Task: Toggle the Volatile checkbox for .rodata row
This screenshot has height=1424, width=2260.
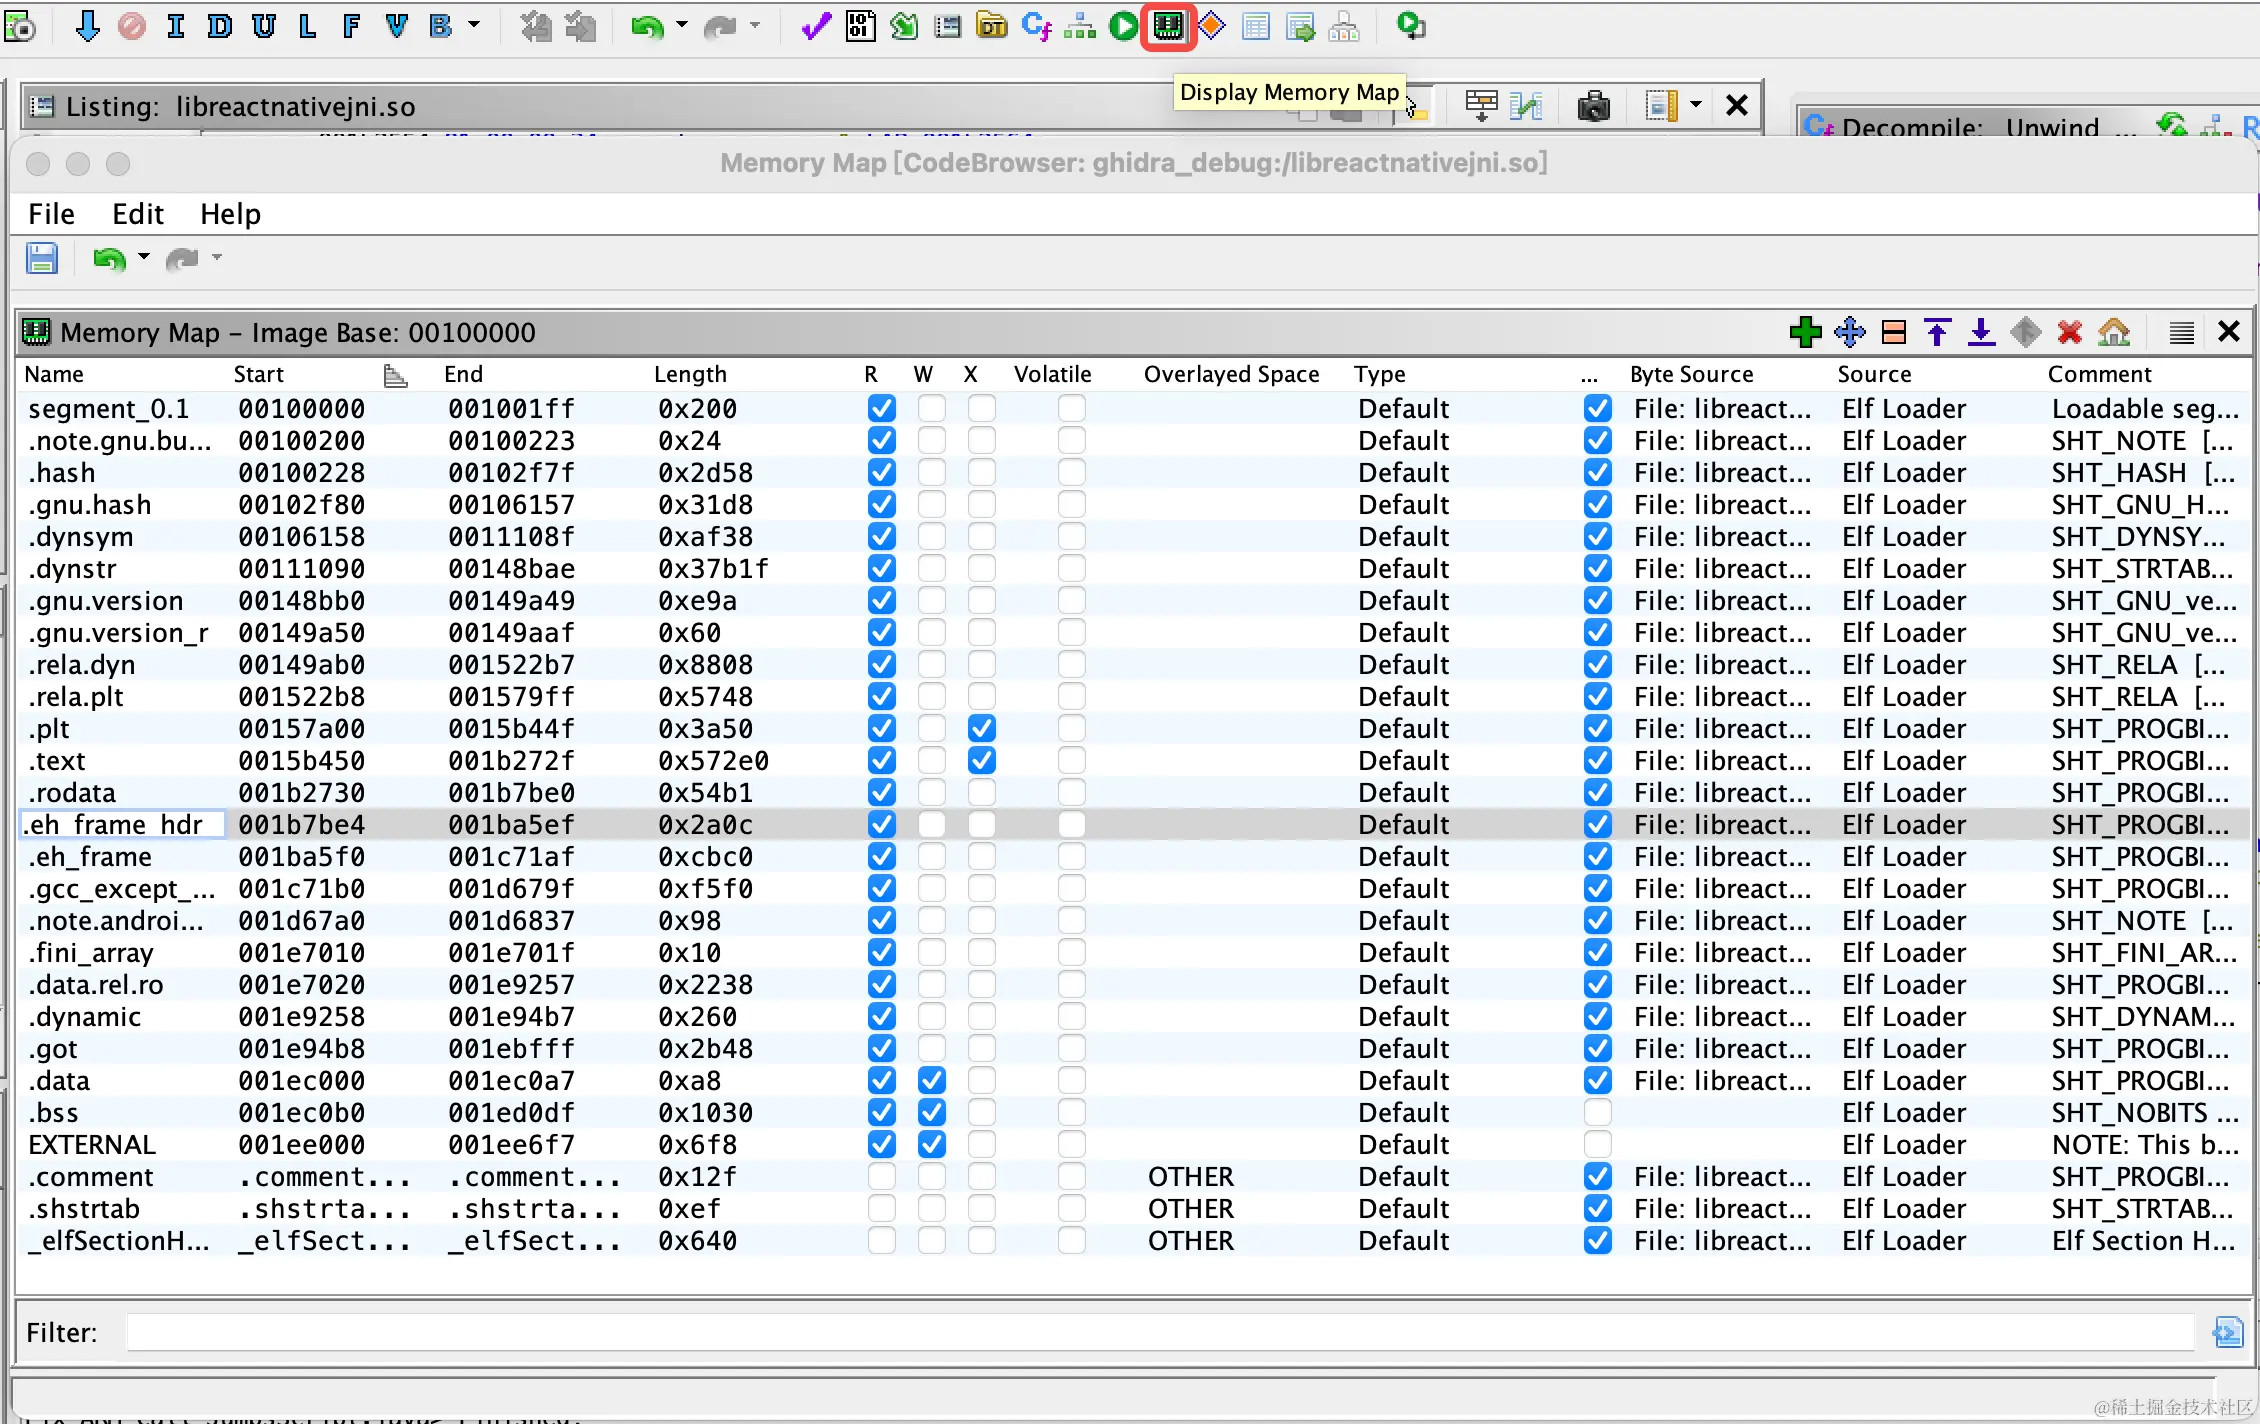Action: pos(1072,792)
